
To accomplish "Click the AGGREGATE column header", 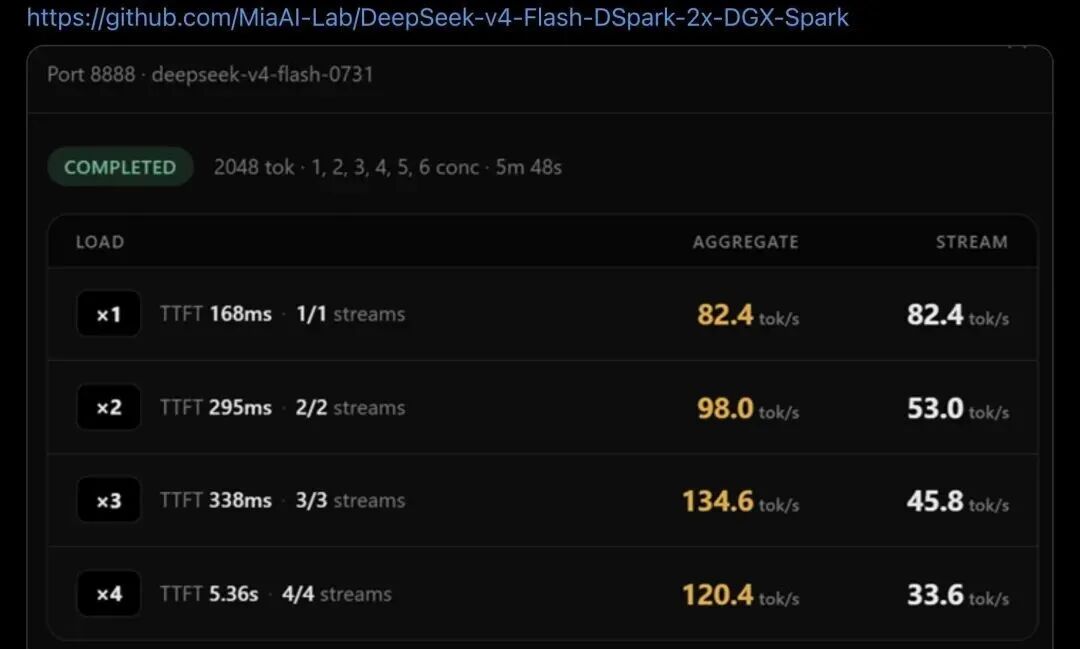I will tap(746, 242).
